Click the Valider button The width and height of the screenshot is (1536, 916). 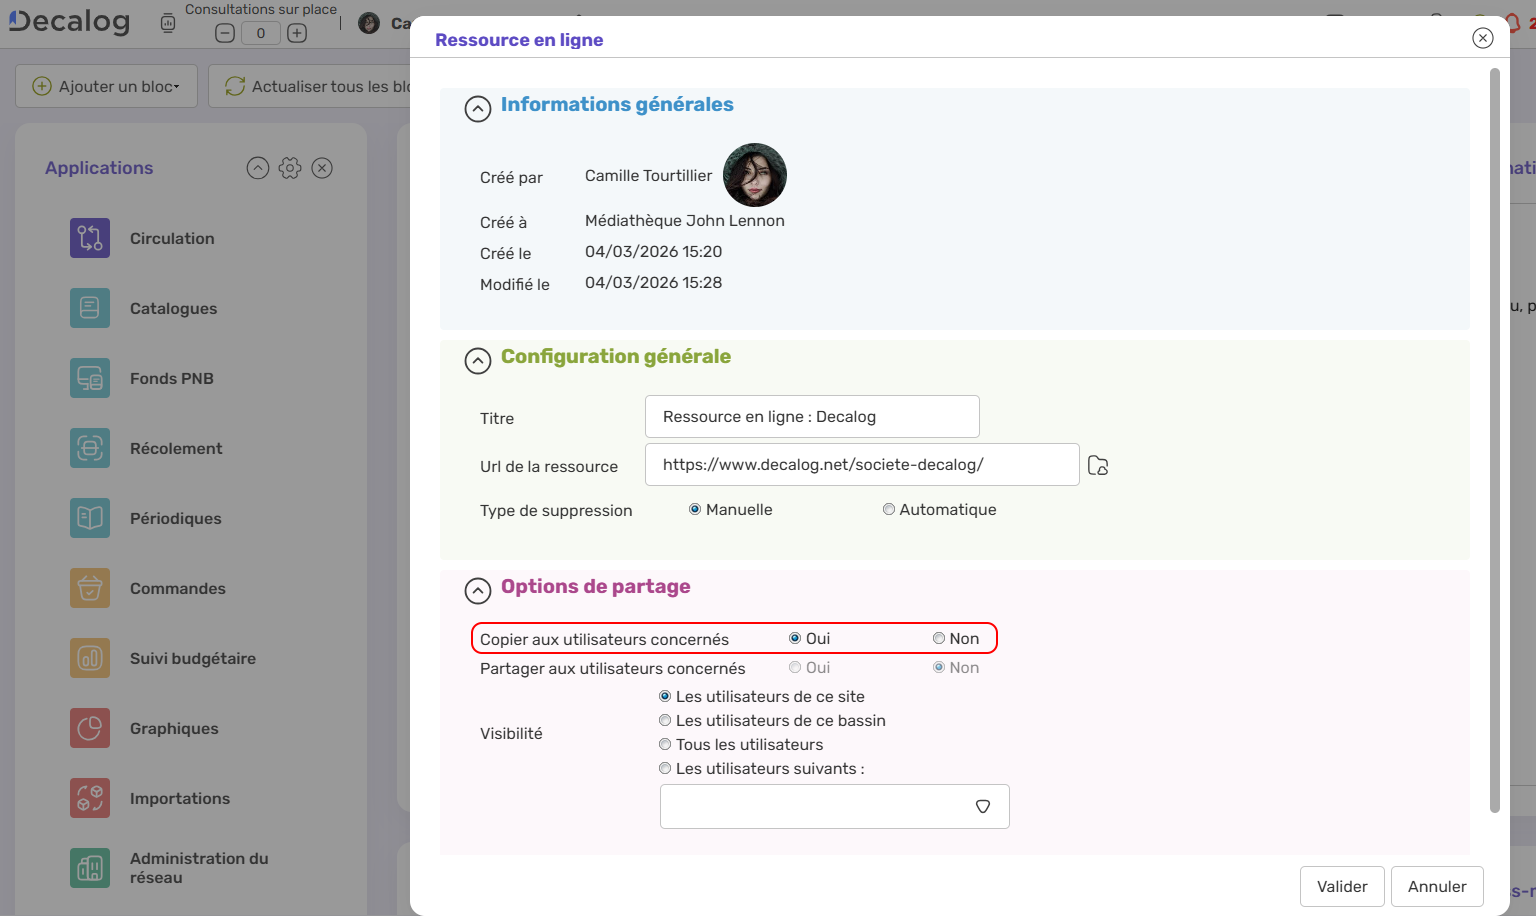(1341, 886)
